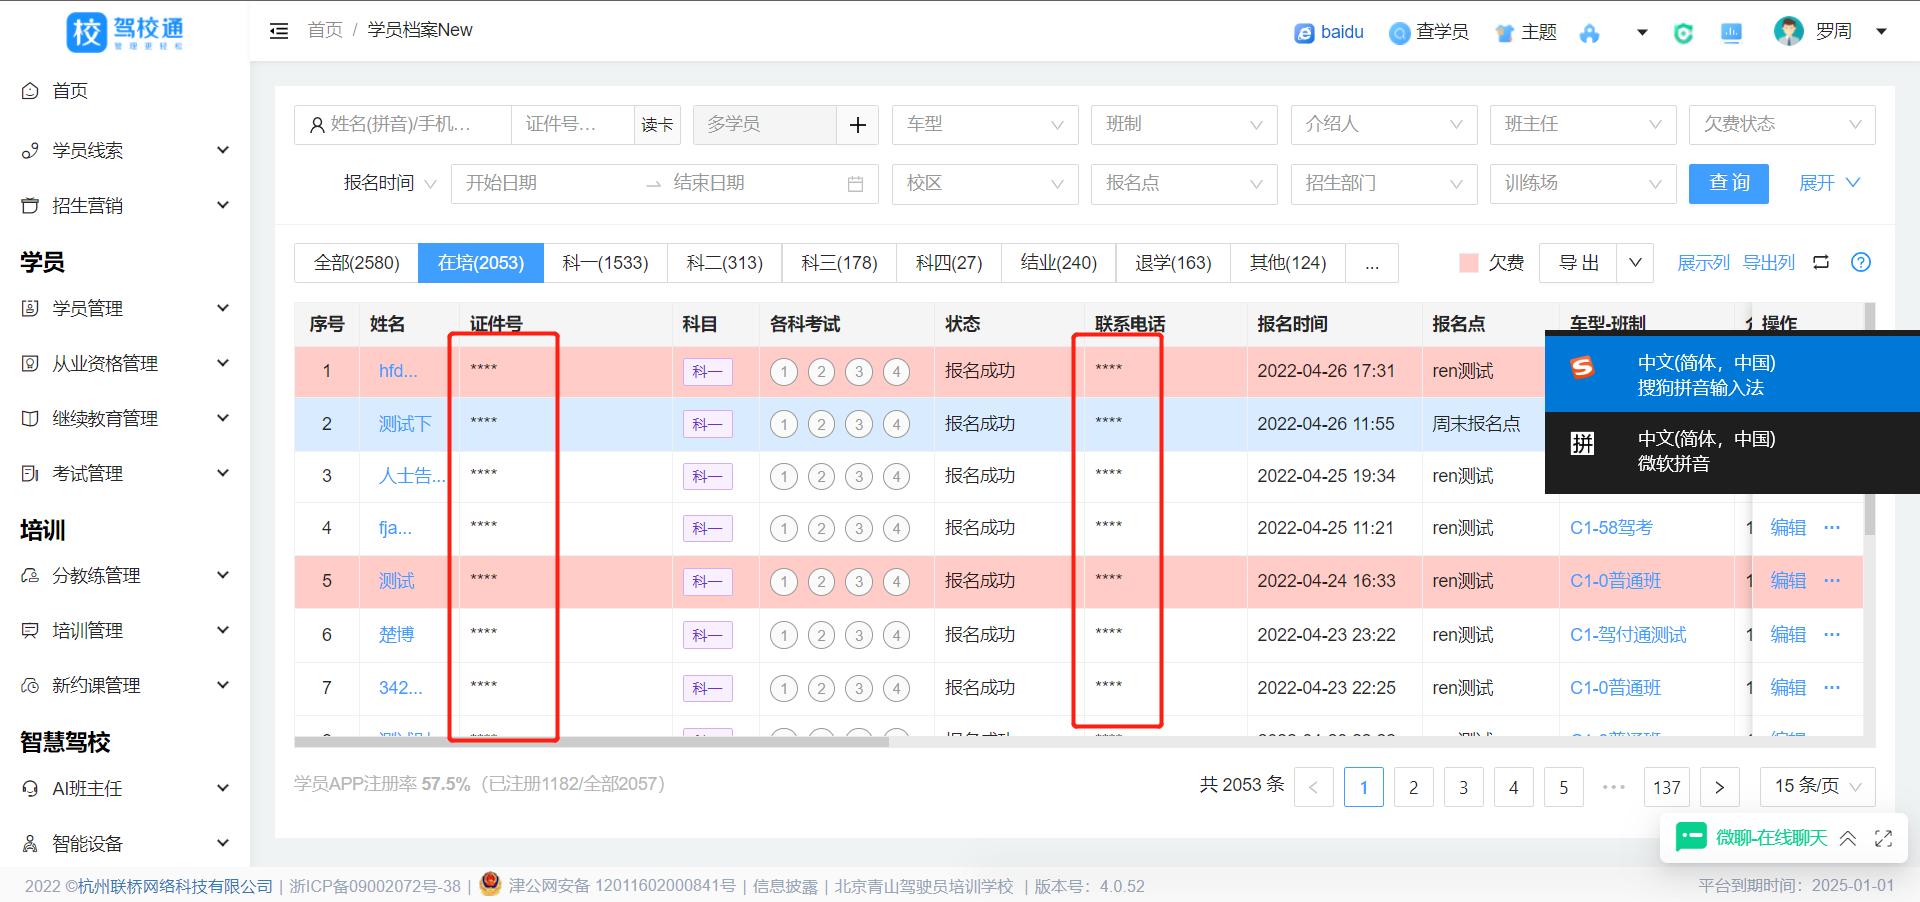This screenshot has height=902, width=1920.
Task: Click exam circle 3 in row 3
Action: pos(859,476)
